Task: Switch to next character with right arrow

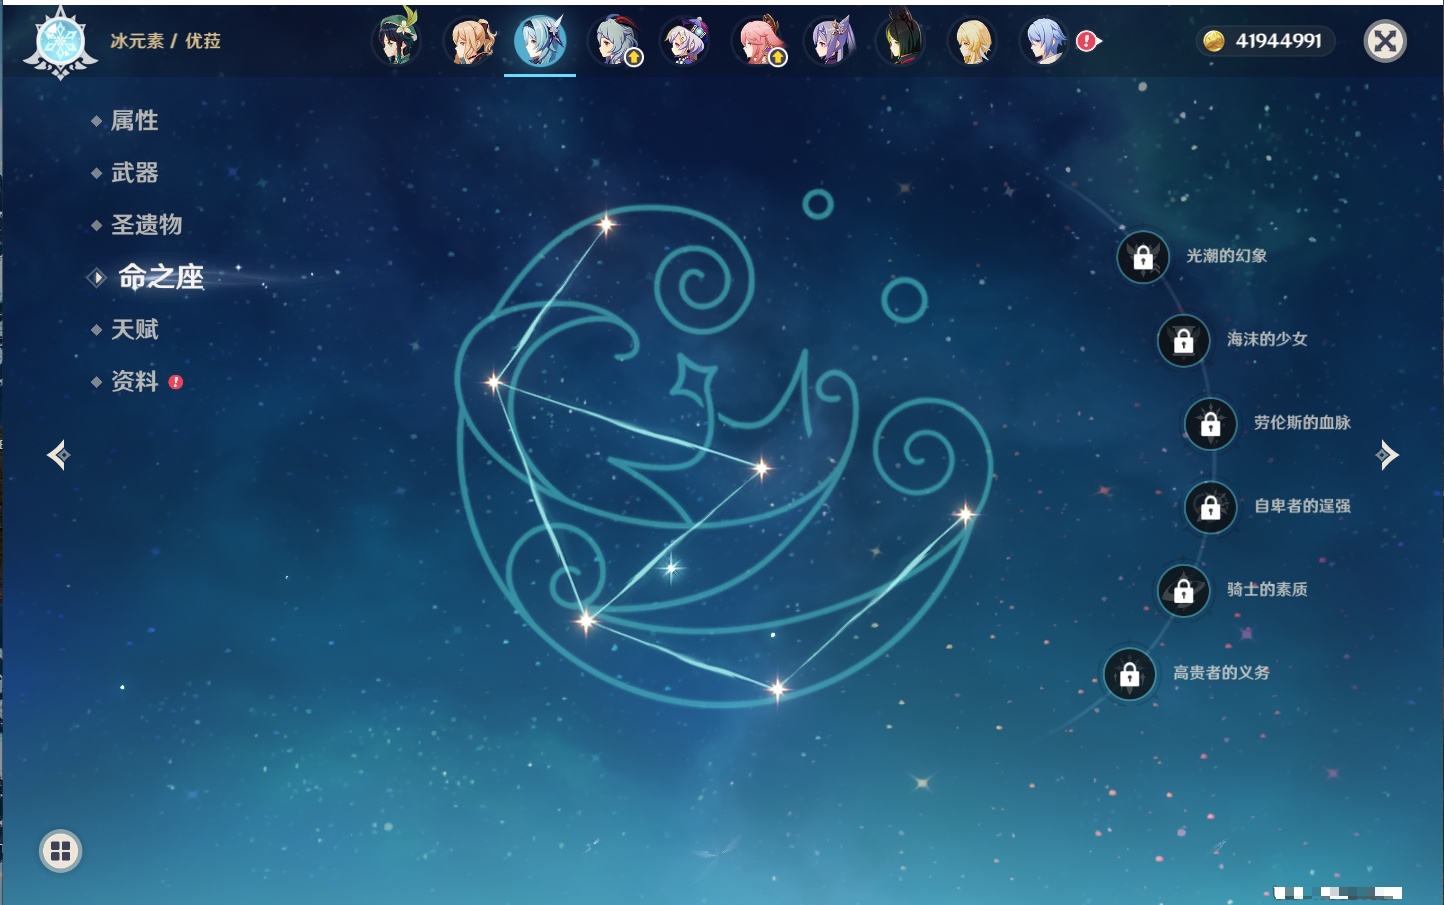Action: [x=1387, y=455]
